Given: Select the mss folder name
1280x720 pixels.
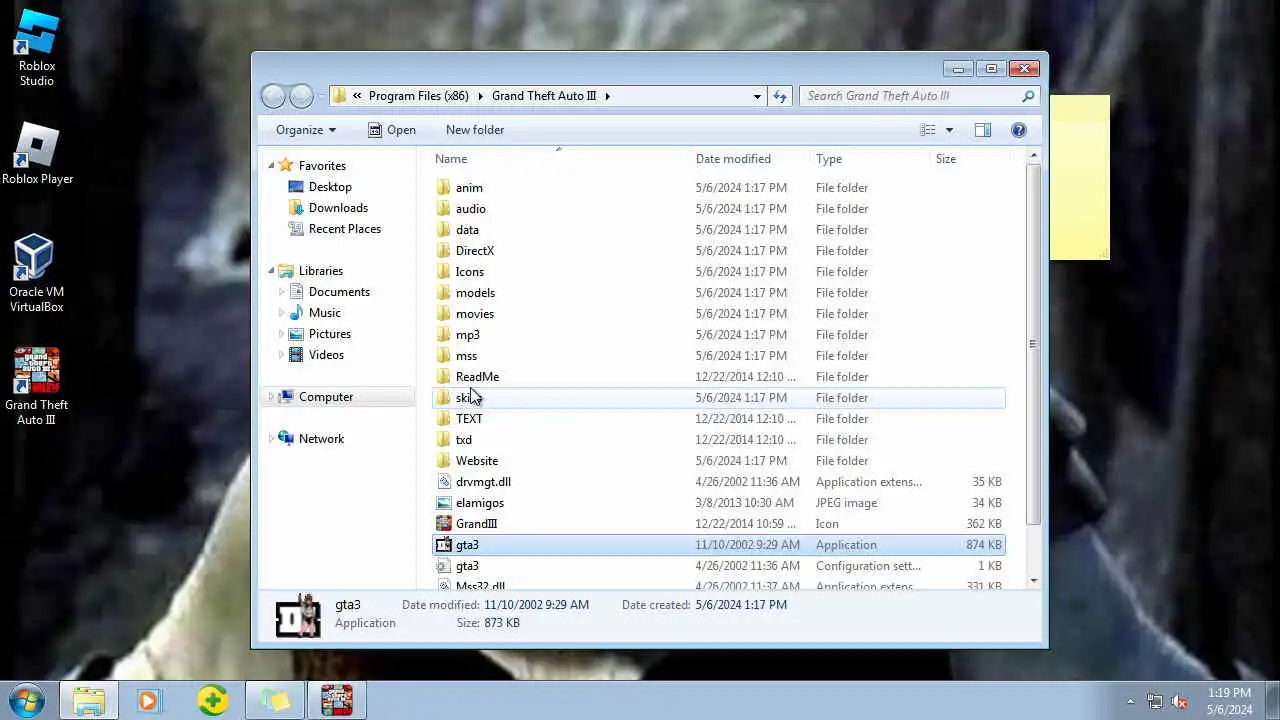Looking at the screenshot, I should 466,356.
